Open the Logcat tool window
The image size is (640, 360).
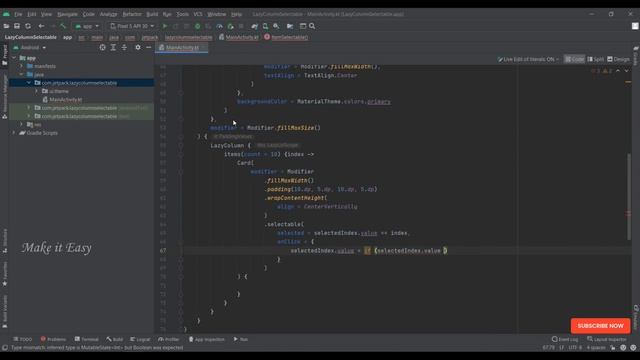point(140,339)
